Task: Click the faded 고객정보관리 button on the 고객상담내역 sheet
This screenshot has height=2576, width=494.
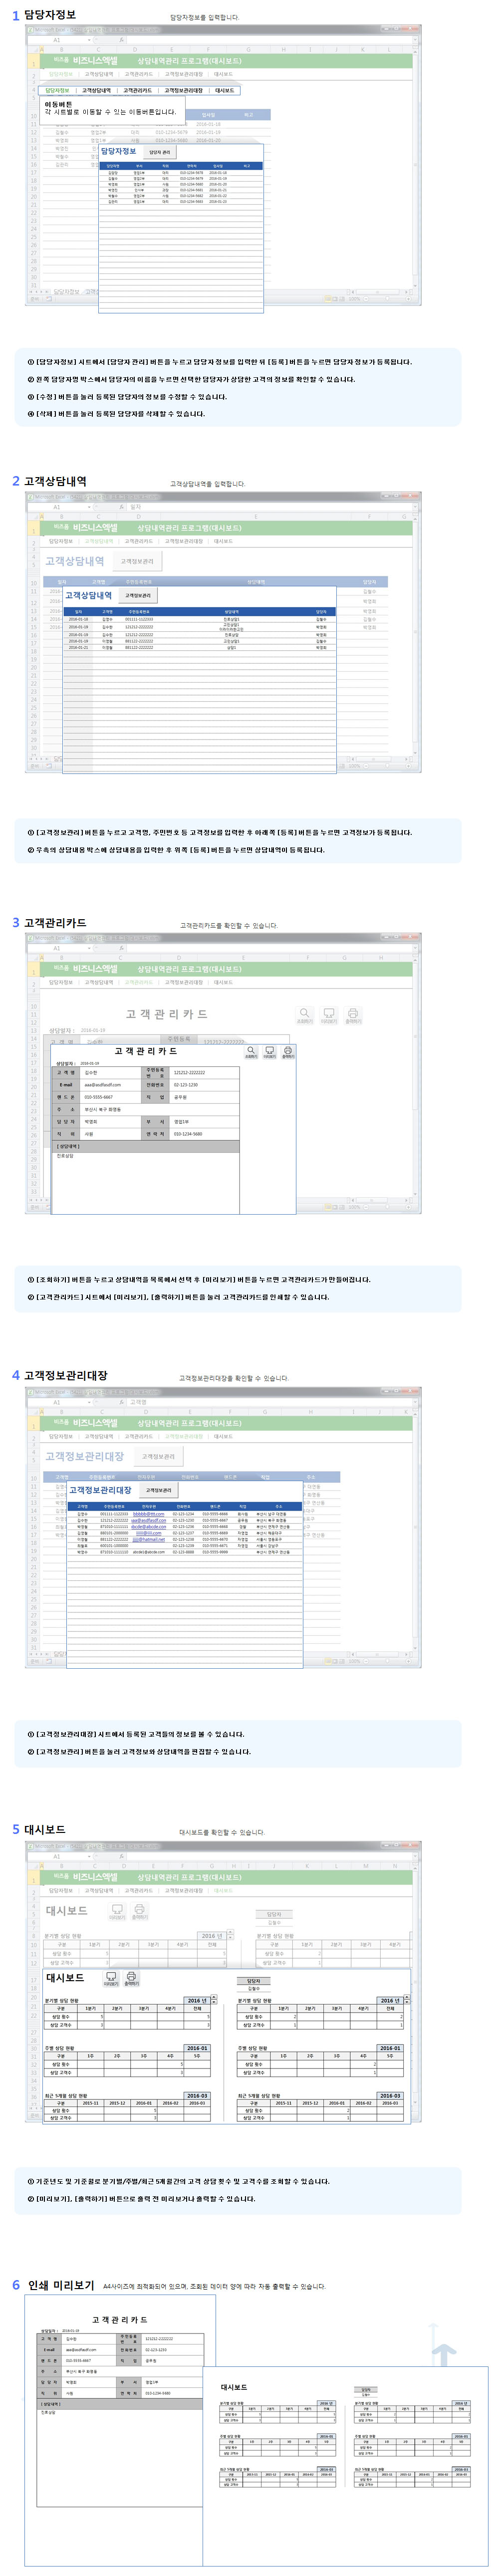Action: 137,561
